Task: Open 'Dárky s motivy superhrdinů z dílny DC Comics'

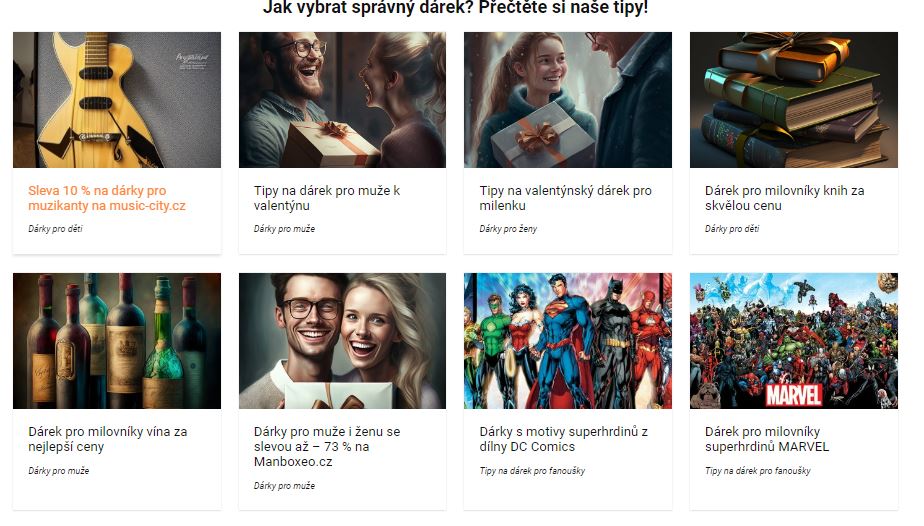Action: 563,439
